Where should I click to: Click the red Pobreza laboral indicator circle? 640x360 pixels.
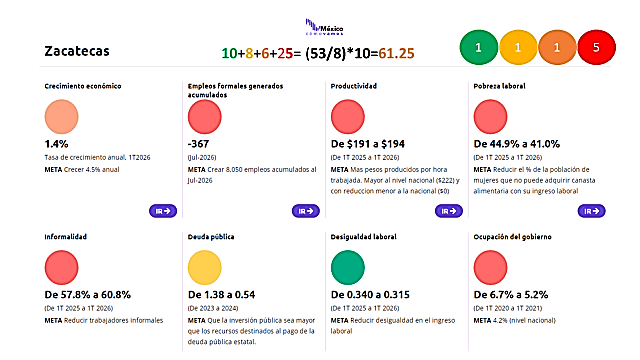pos(490,117)
